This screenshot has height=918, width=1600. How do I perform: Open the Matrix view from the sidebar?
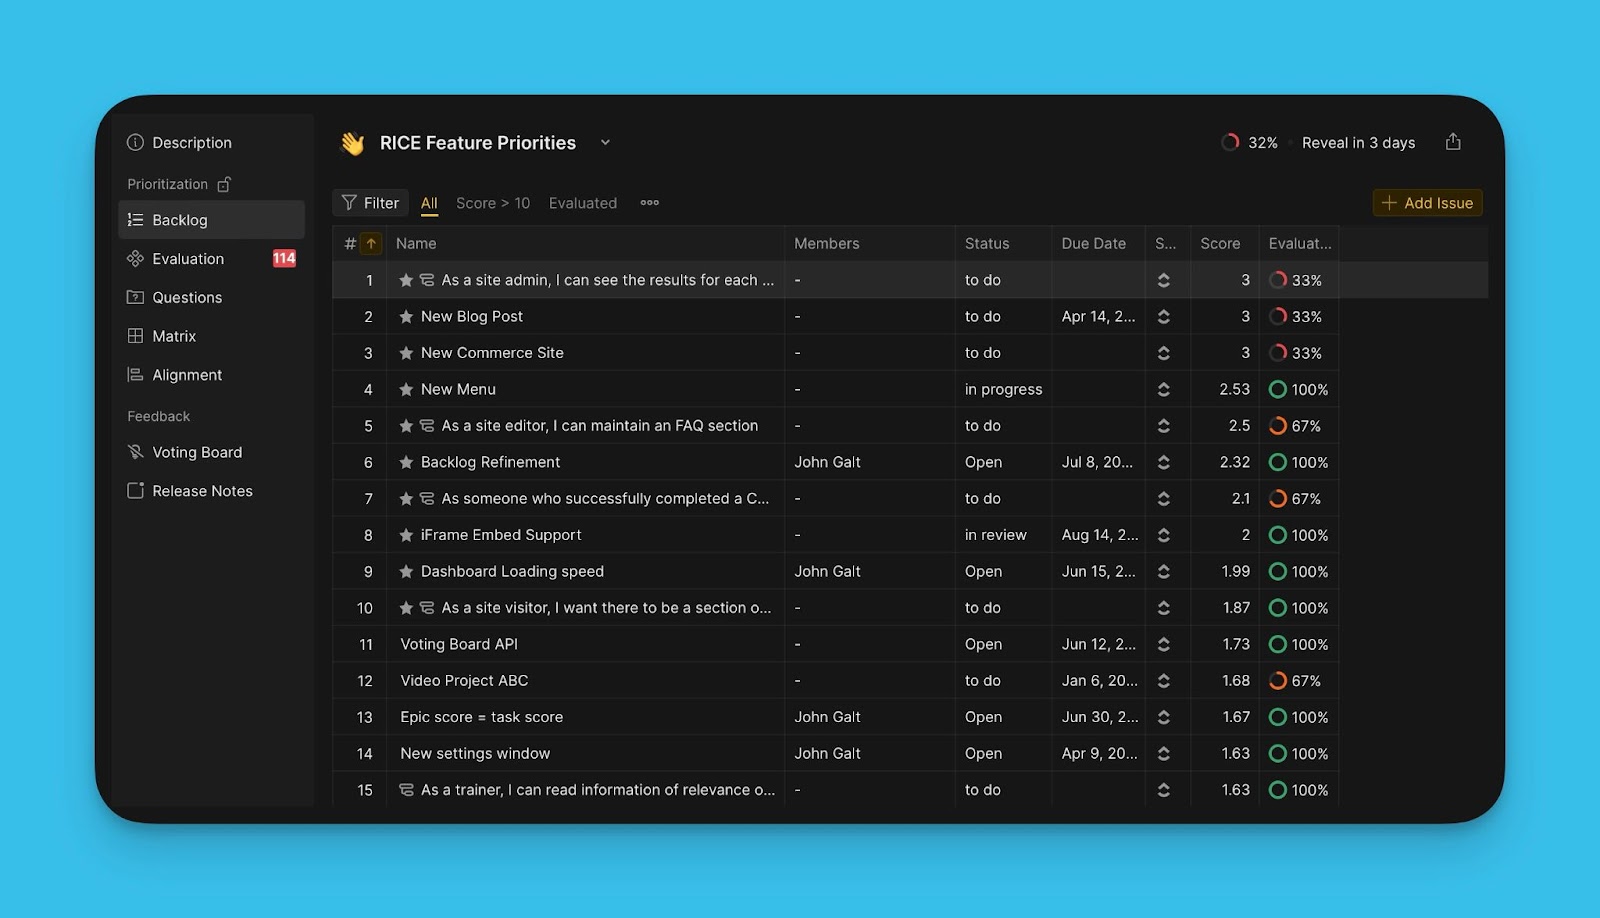coord(175,336)
